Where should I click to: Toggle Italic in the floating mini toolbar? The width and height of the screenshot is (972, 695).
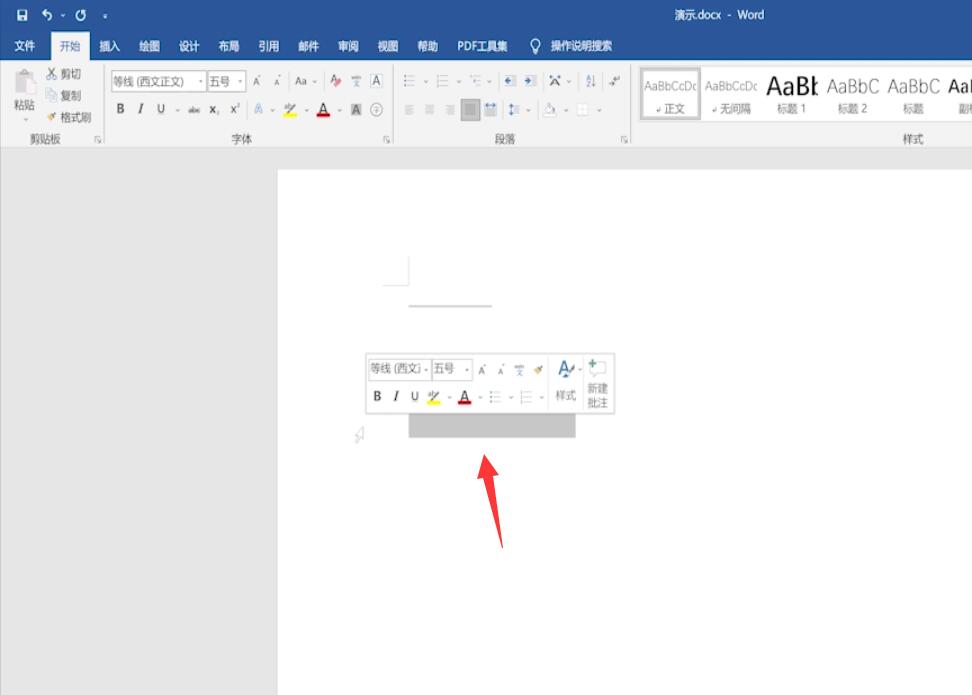point(395,396)
